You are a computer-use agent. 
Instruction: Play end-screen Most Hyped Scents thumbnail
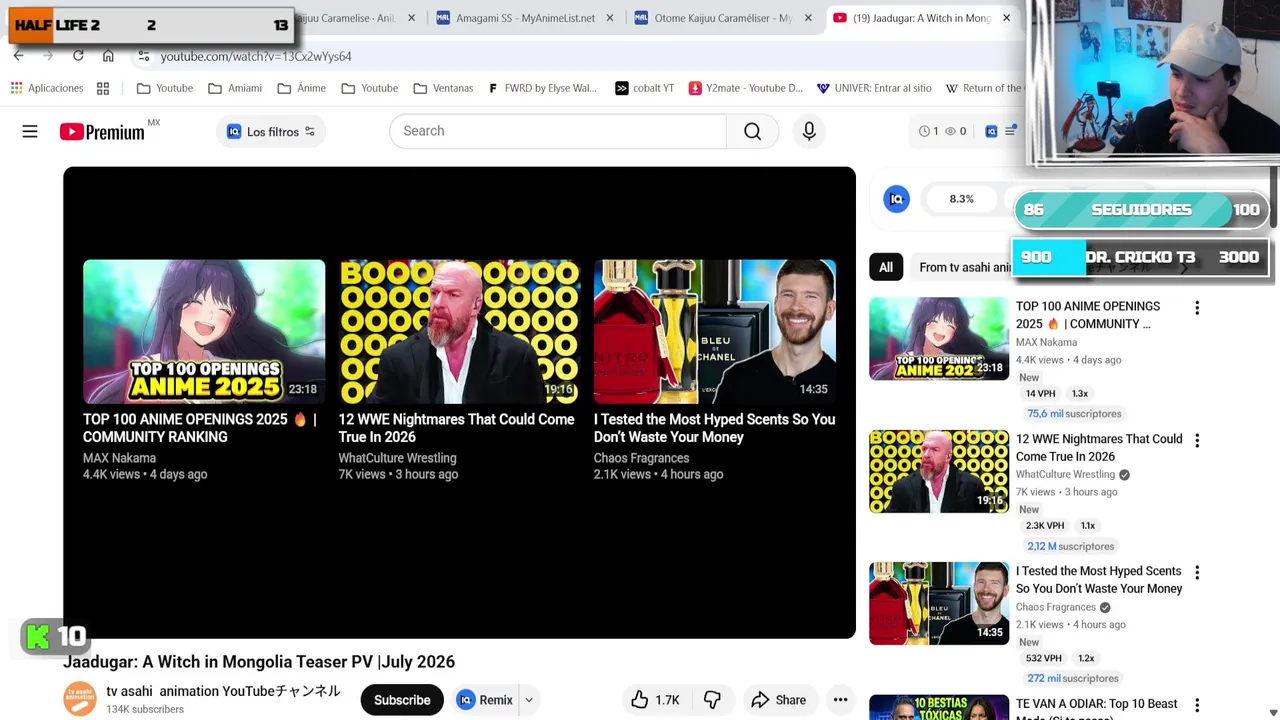(714, 332)
